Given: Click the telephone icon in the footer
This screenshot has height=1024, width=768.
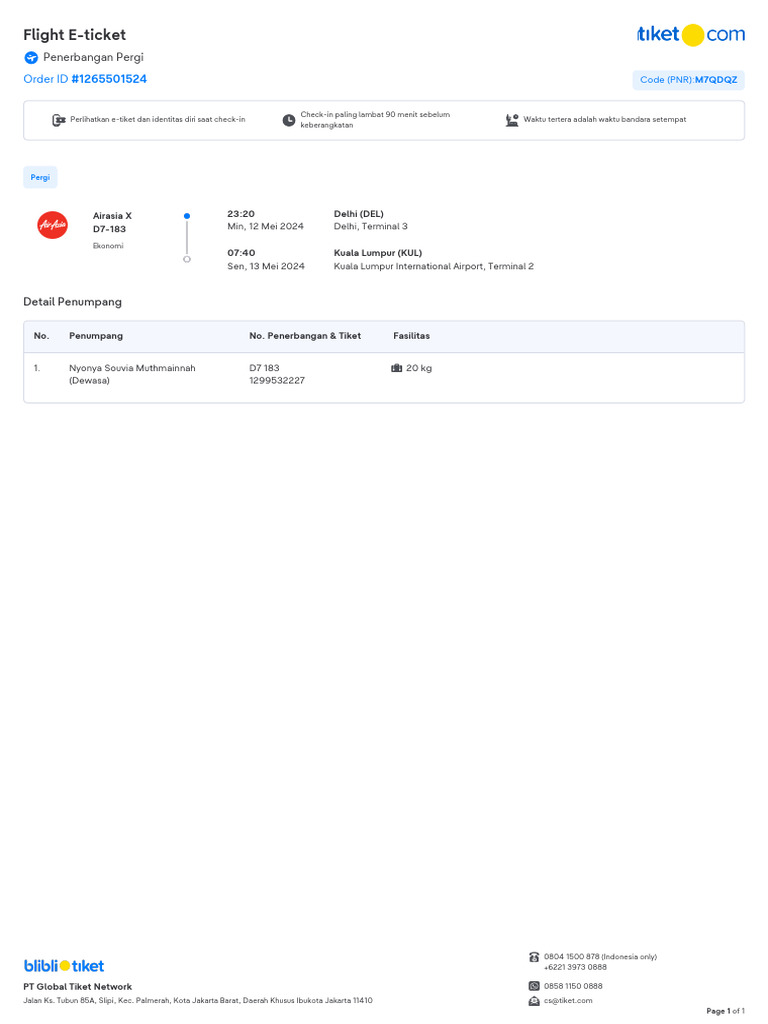Looking at the screenshot, I should 534,957.
